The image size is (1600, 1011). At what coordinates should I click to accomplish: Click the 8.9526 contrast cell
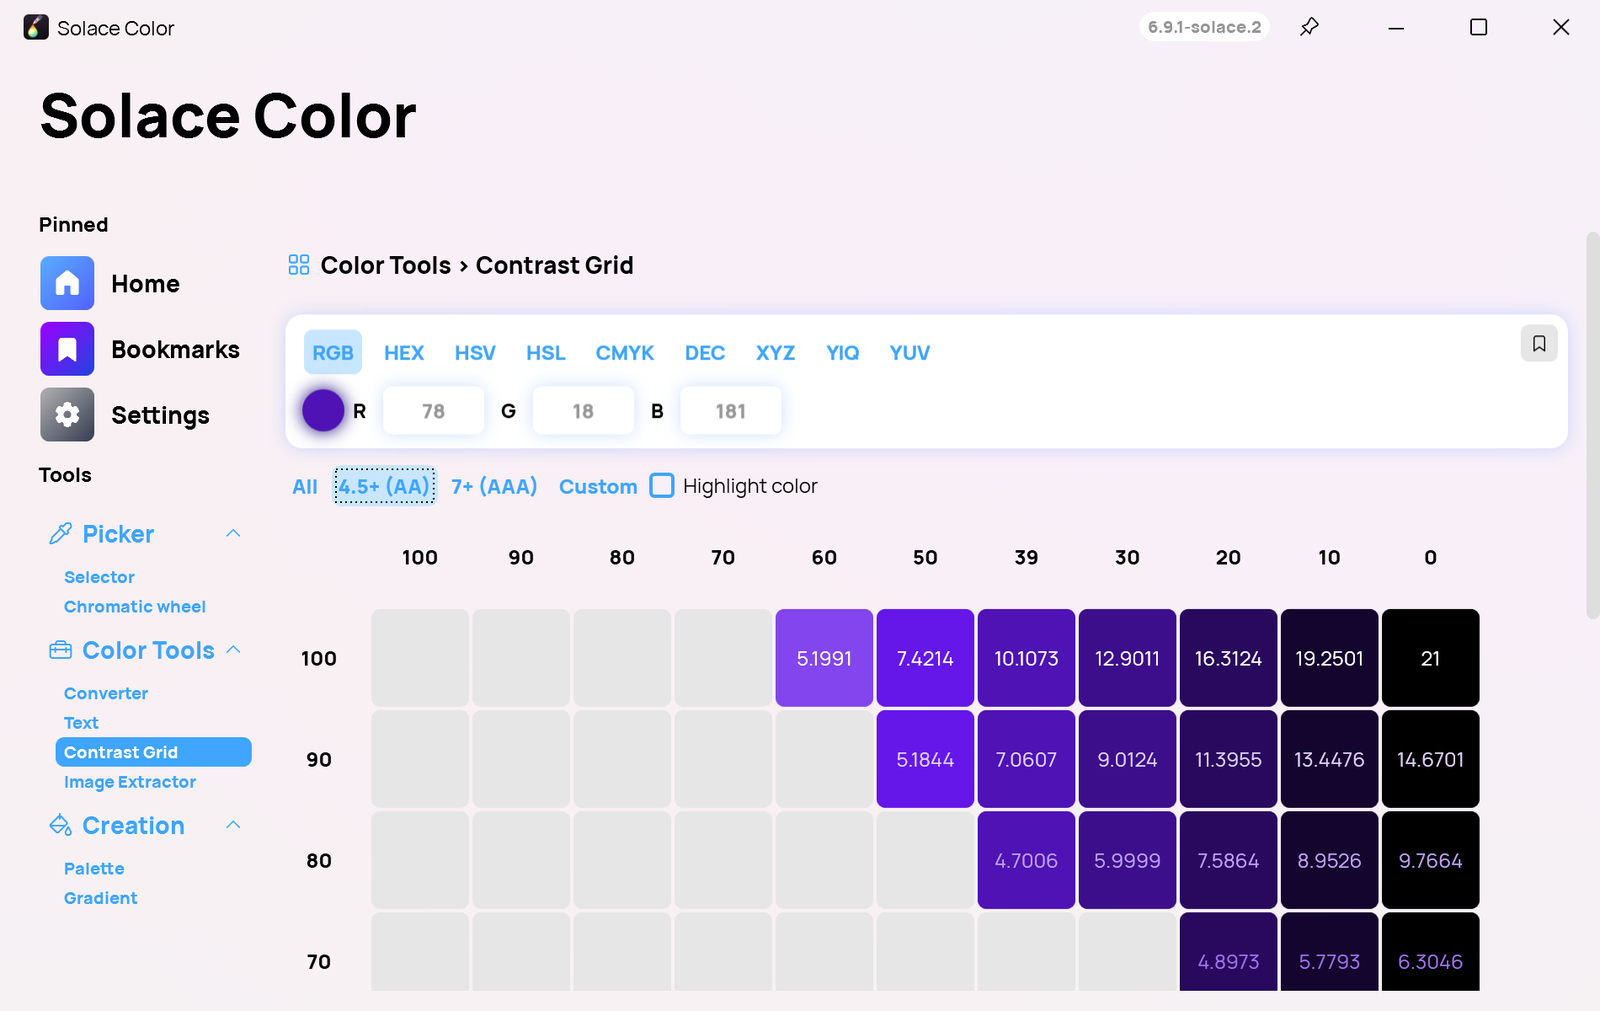click(1329, 860)
